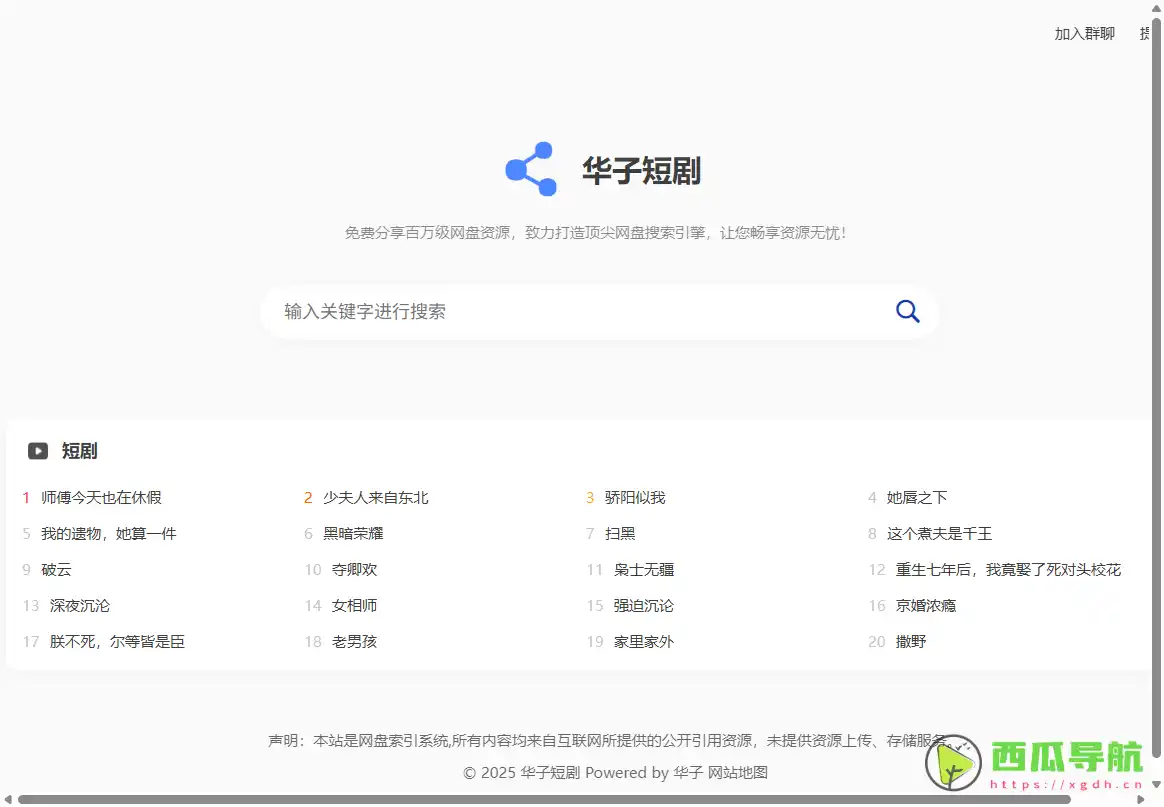Open drama "她唇之下"
The image size is (1164, 807).
pyautogui.click(x=914, y=497)
